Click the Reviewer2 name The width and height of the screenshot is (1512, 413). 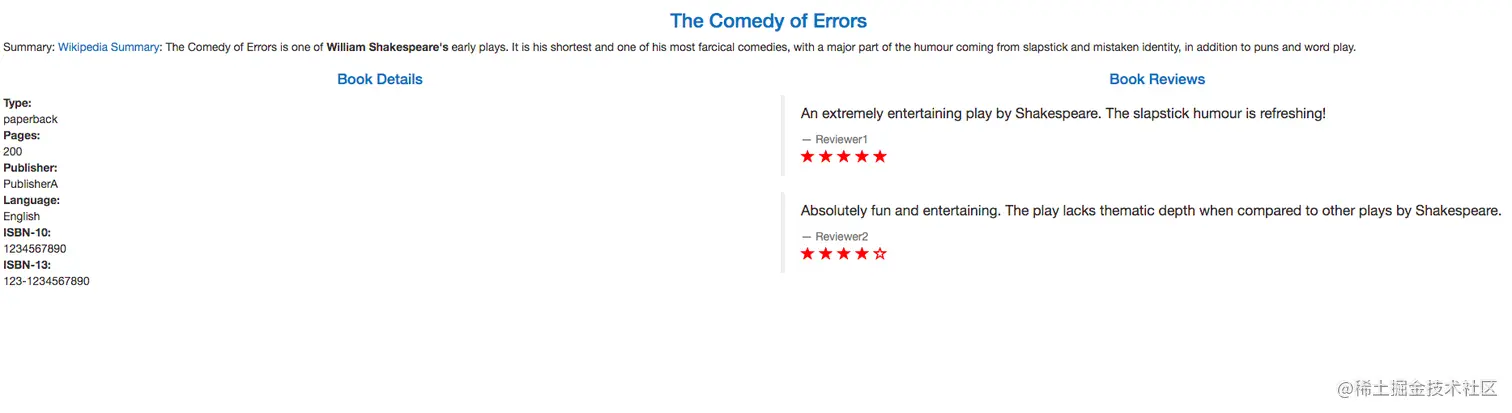pyautogui.click(x=841, y=237)
